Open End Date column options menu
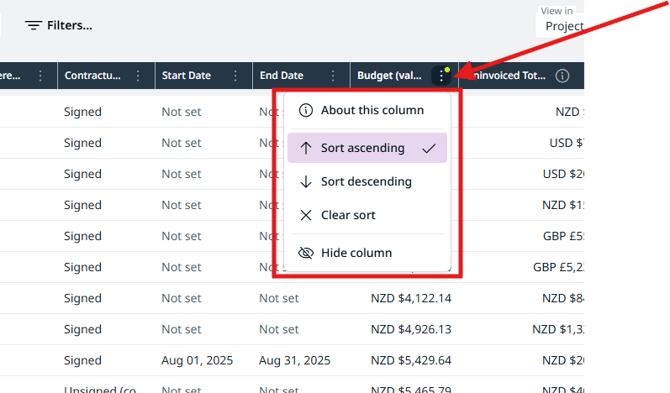Viewport: 670px width, 393px height. point(333,76)
